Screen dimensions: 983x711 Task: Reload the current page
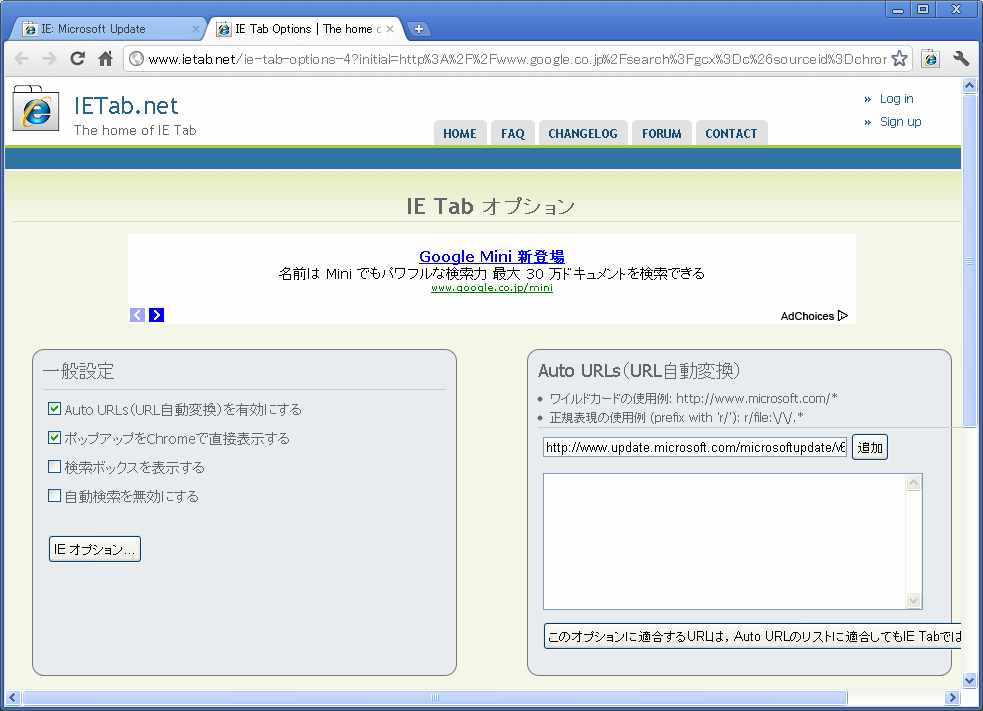click(77, 58)
